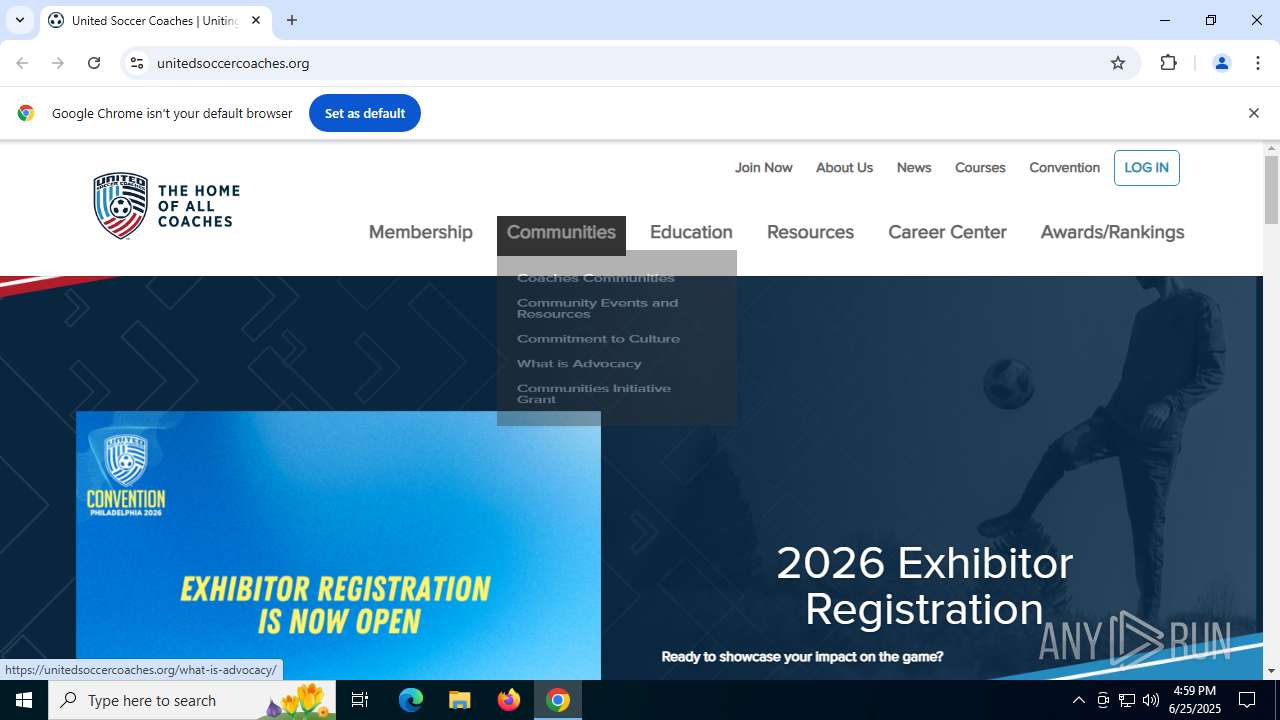Viewport: 1280px width, 720px height.
Task: Click the taskbar clock showing 4:59 PM
Action: tap(1195, 700)
